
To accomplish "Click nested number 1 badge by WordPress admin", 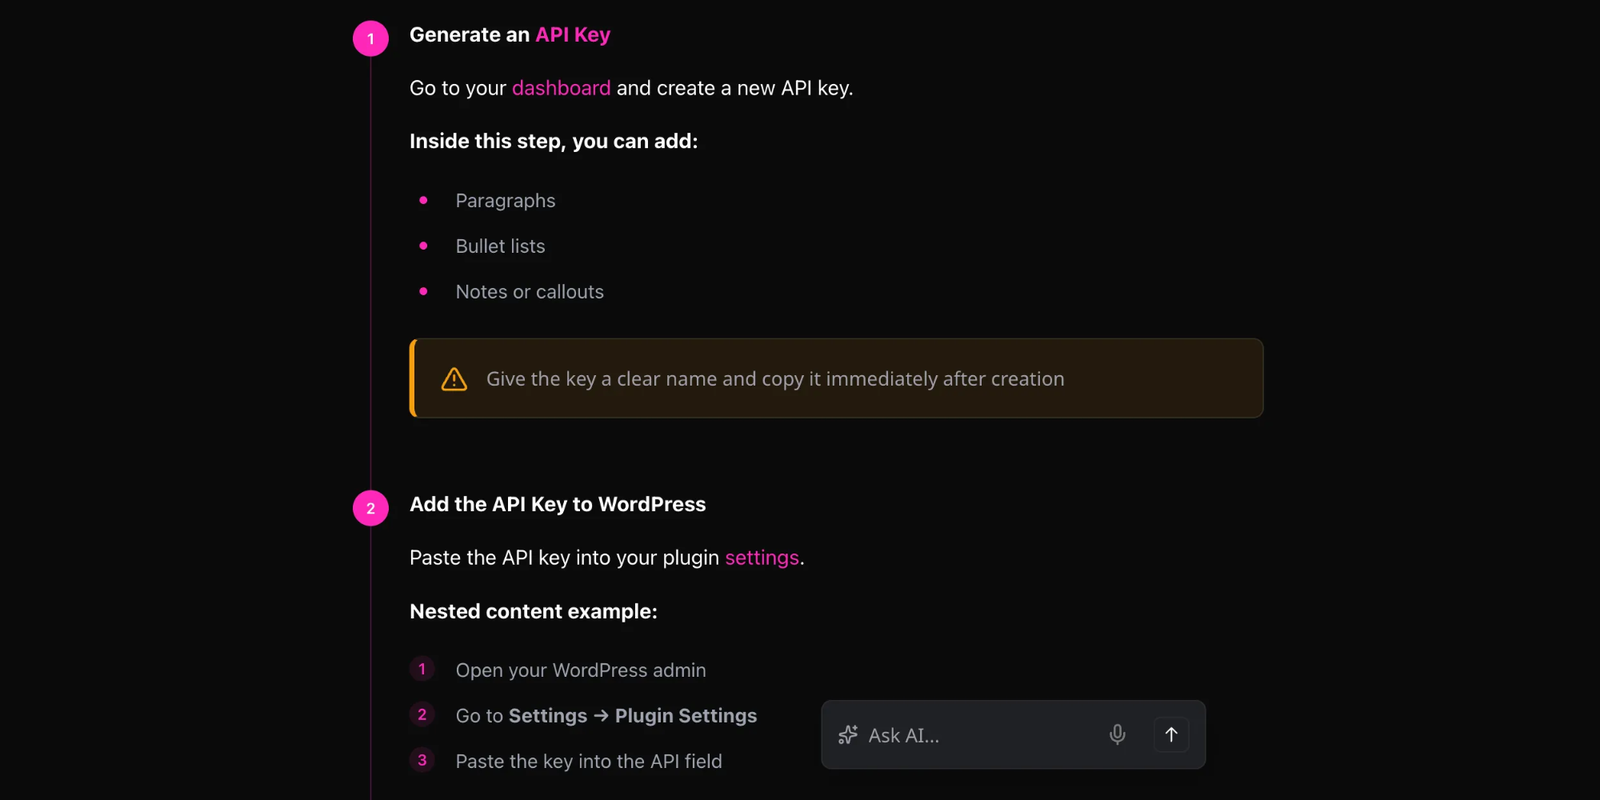I will point(422,669).
